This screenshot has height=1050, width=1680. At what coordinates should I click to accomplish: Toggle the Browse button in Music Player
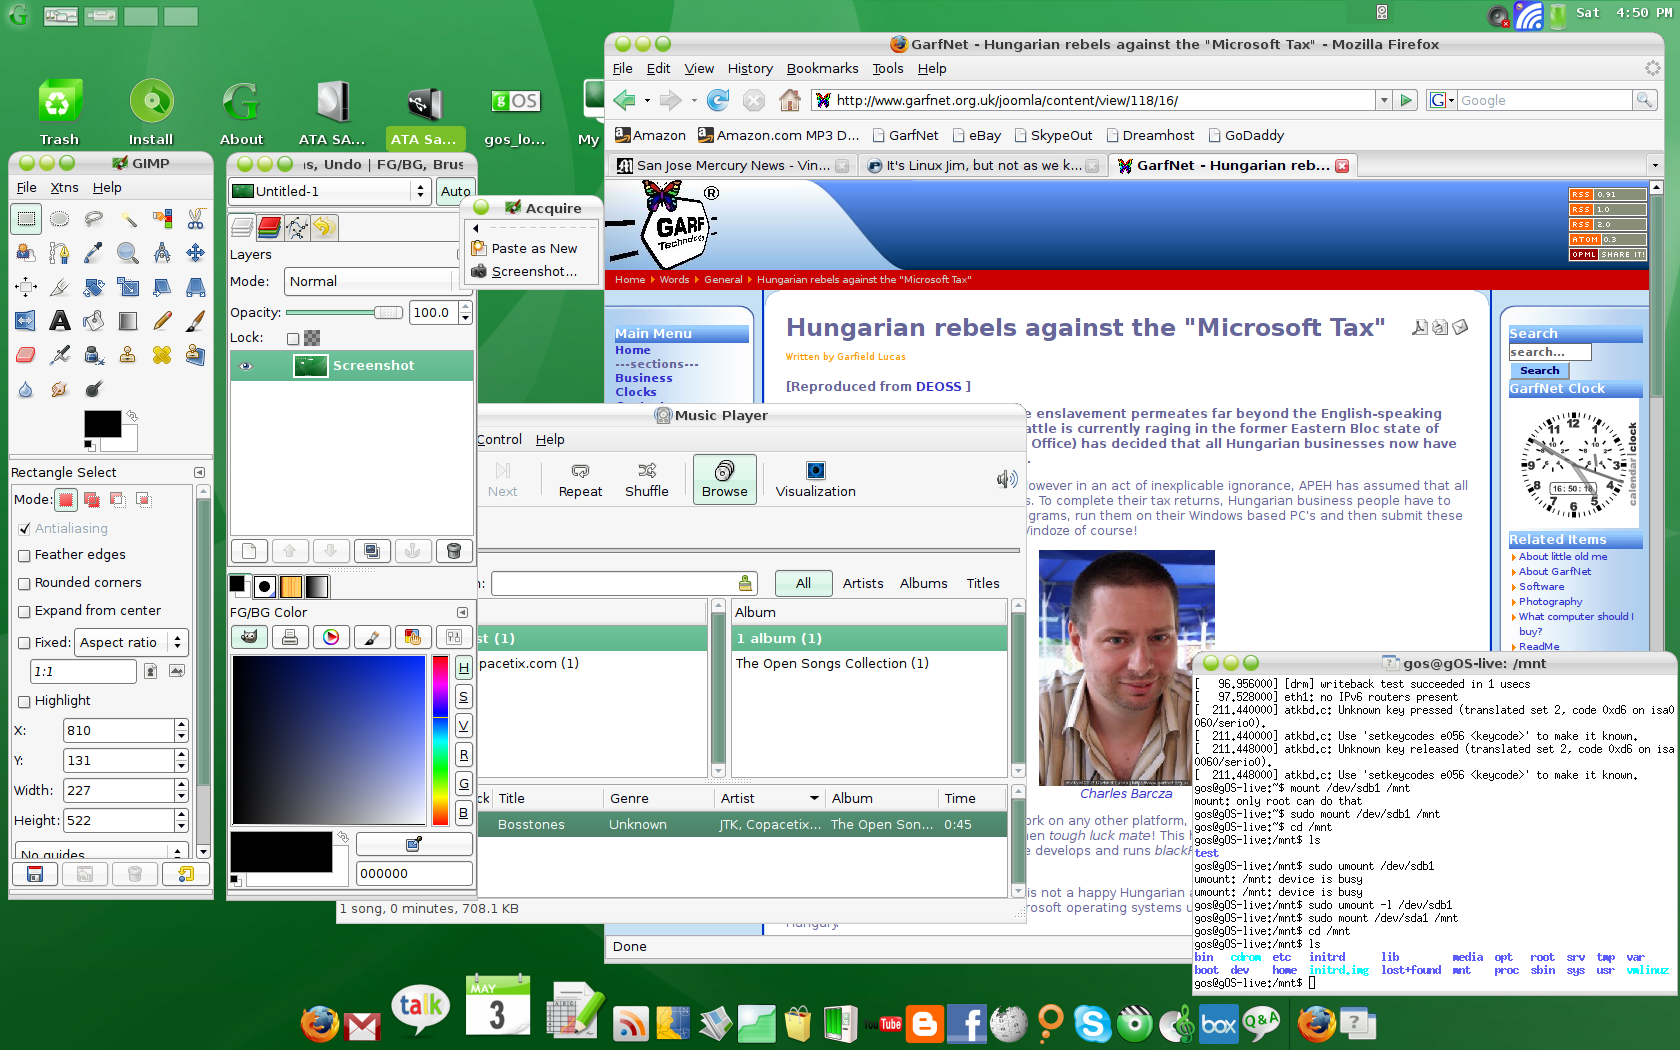pyautogui.click(x=725, y=480)
